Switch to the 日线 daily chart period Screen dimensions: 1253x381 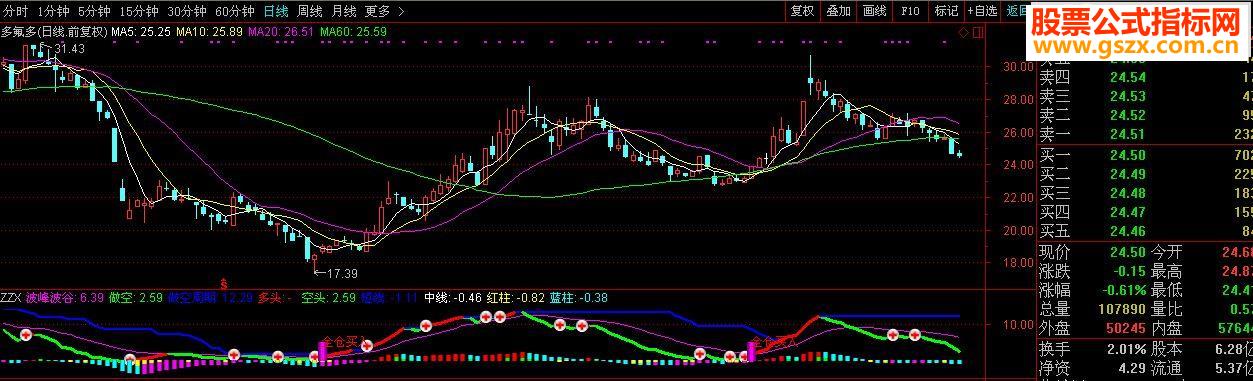pyautogui.click(x=275, y=11)
